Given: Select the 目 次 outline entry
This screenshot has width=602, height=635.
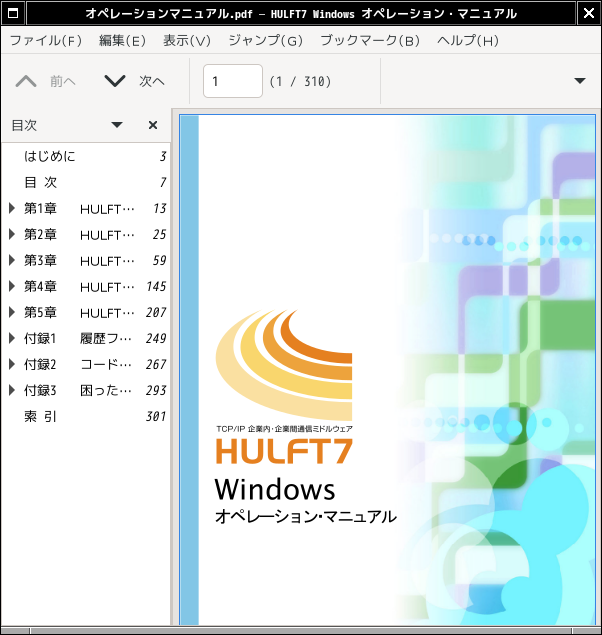Looking at the screenshot, I should tap(86, 182).
